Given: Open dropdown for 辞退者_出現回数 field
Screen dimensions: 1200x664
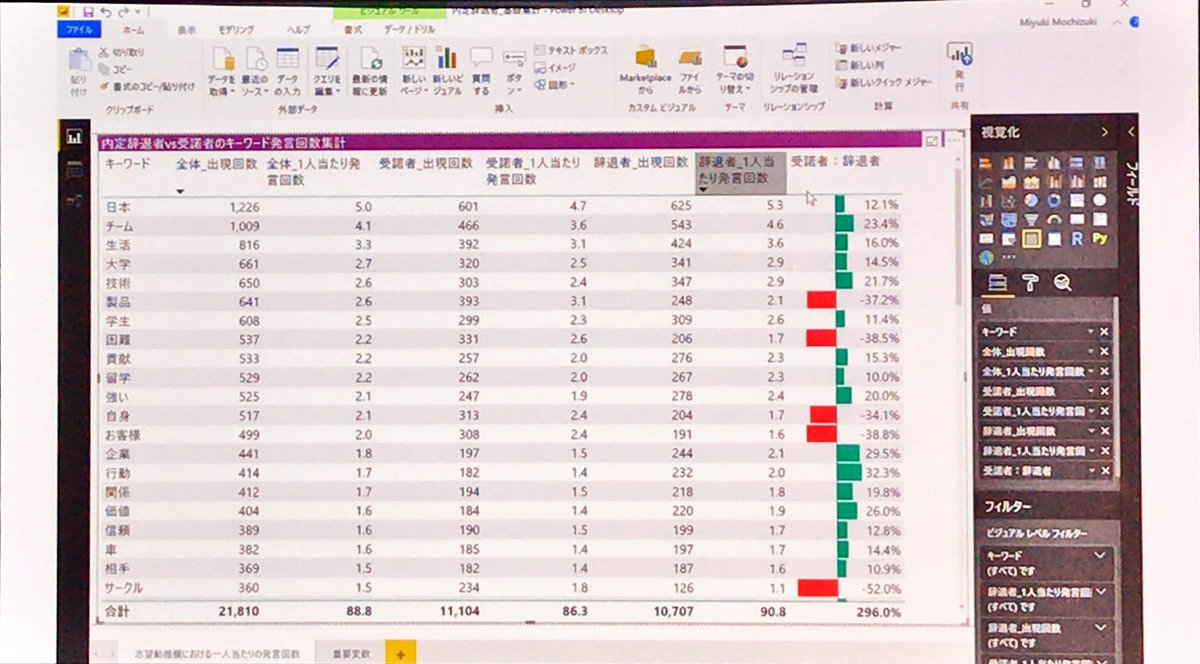Looking at the screenshot, I should coord(1090,431).
